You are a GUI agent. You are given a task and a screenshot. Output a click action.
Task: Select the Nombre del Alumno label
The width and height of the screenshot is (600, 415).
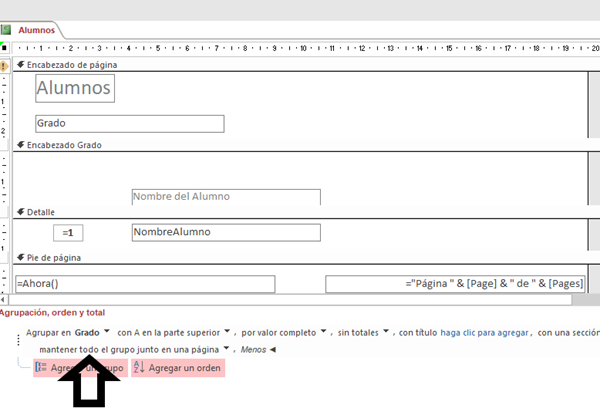coord(226,197)
